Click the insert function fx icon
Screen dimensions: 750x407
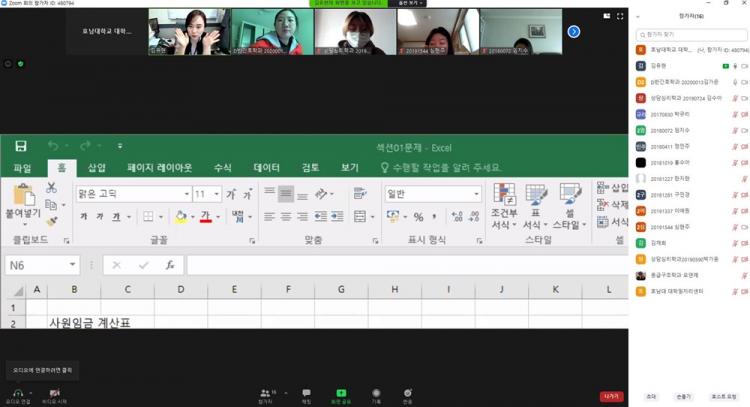170,265
